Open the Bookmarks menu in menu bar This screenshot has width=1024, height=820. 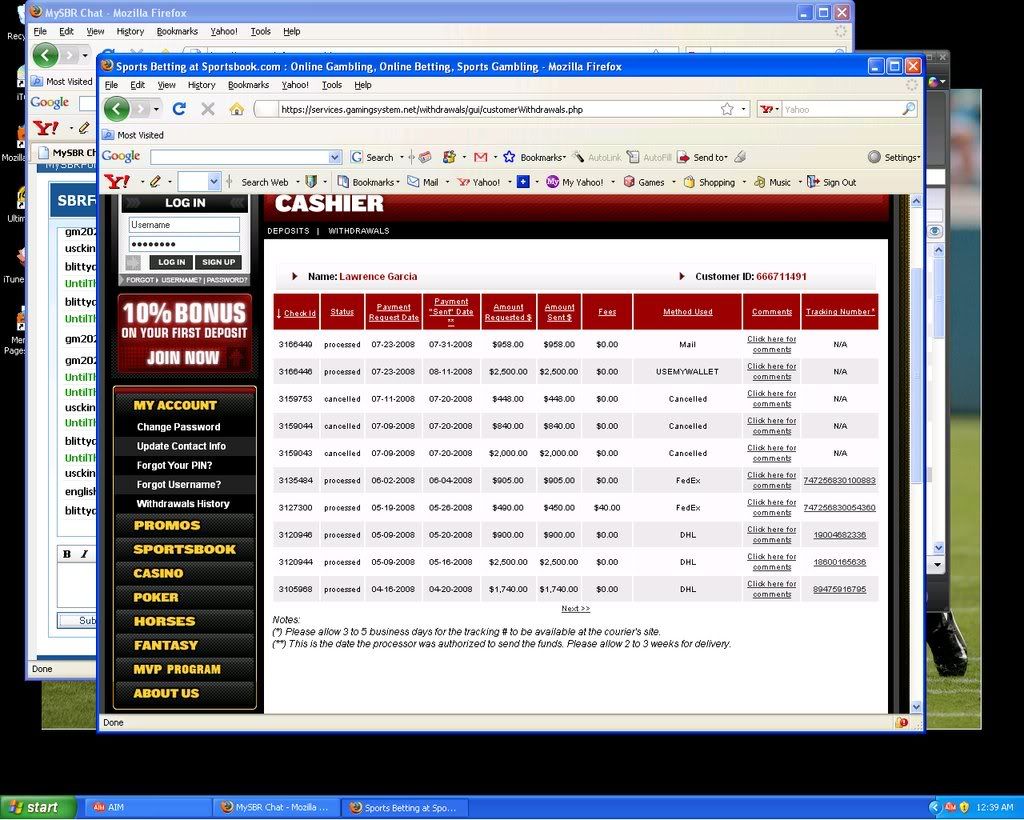(x=248, y=85)
